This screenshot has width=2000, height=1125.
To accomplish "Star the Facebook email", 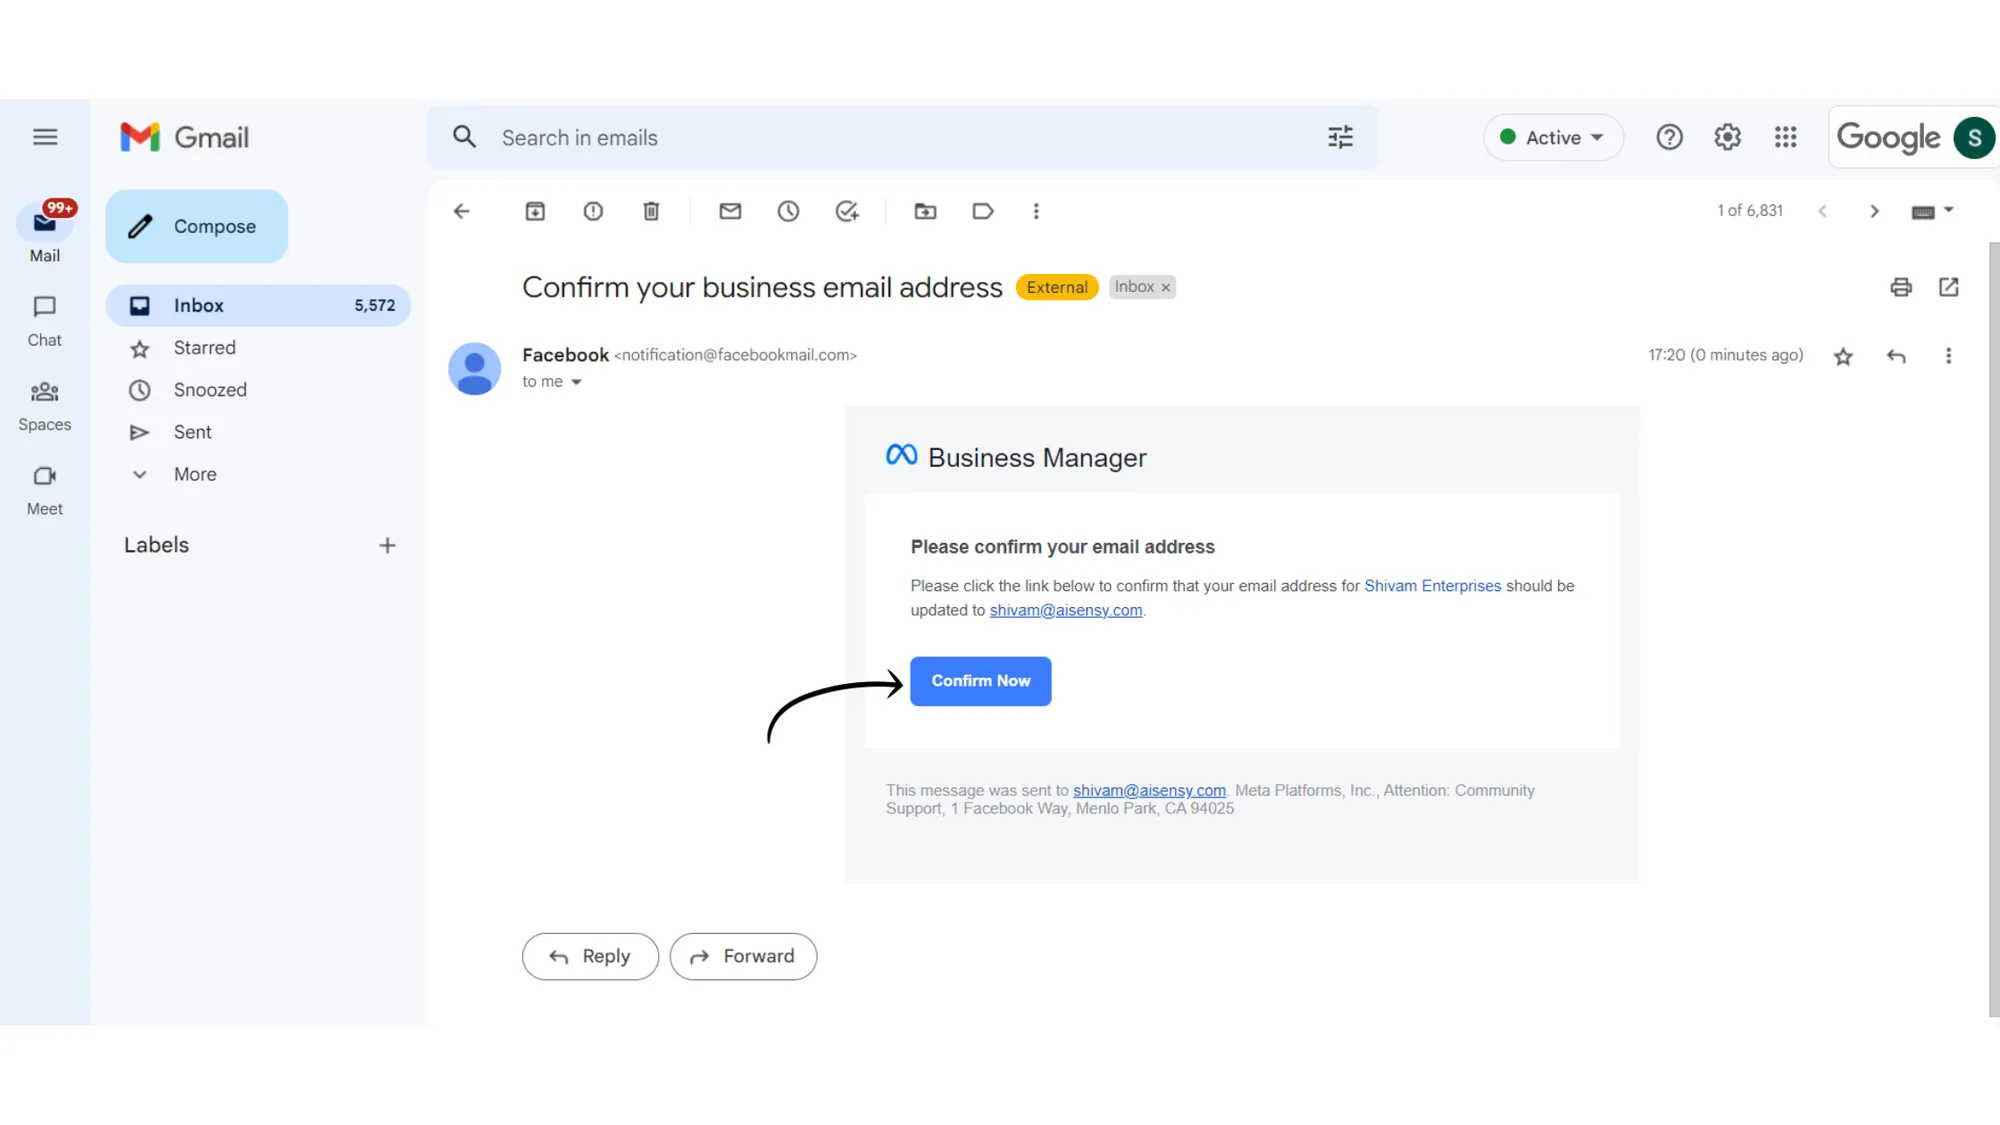I will [1843, 356].
